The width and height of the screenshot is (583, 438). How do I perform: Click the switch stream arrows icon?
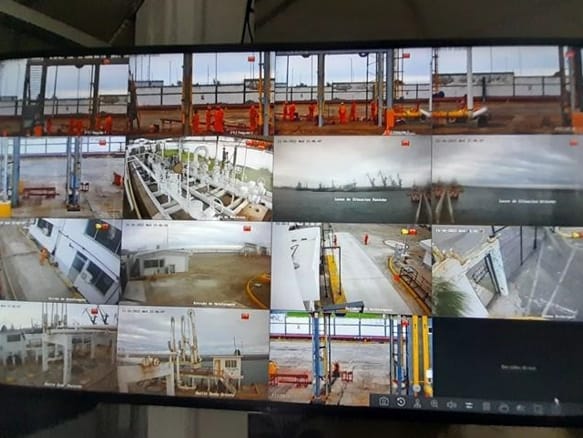click(x=469, y=406)
